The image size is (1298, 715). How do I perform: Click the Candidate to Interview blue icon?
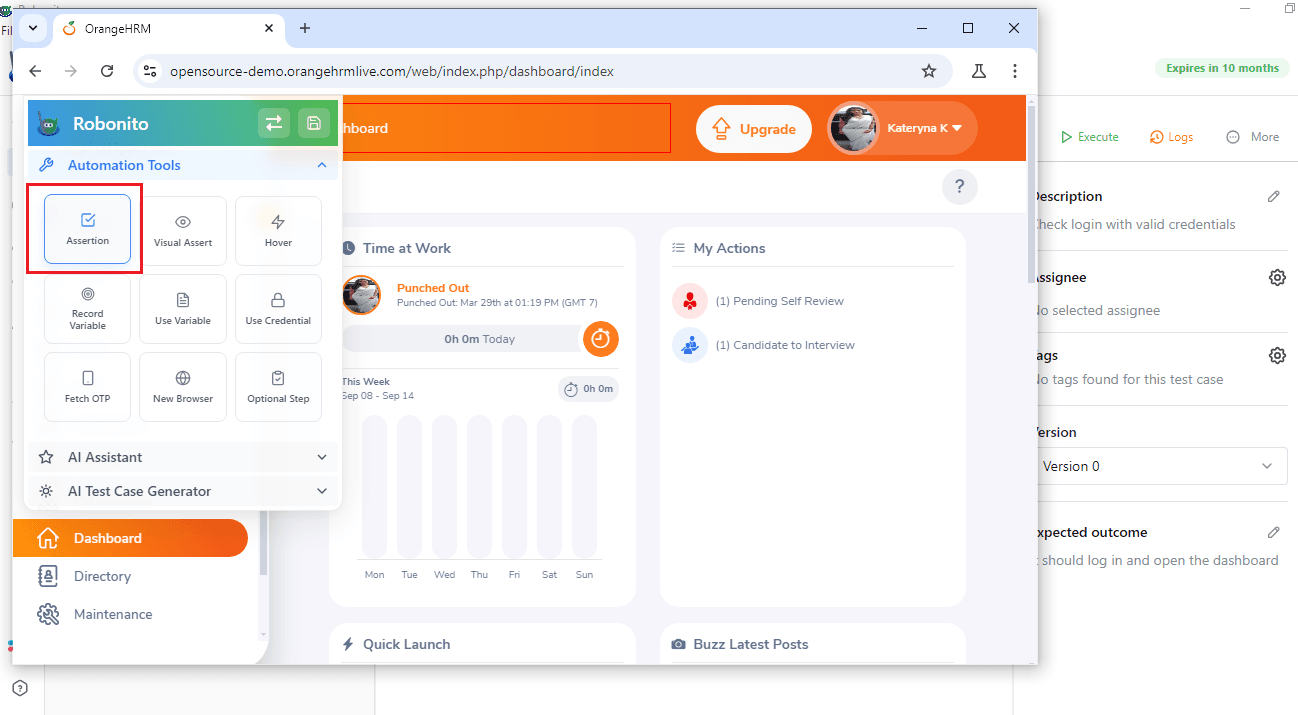(x=690, y=345)
